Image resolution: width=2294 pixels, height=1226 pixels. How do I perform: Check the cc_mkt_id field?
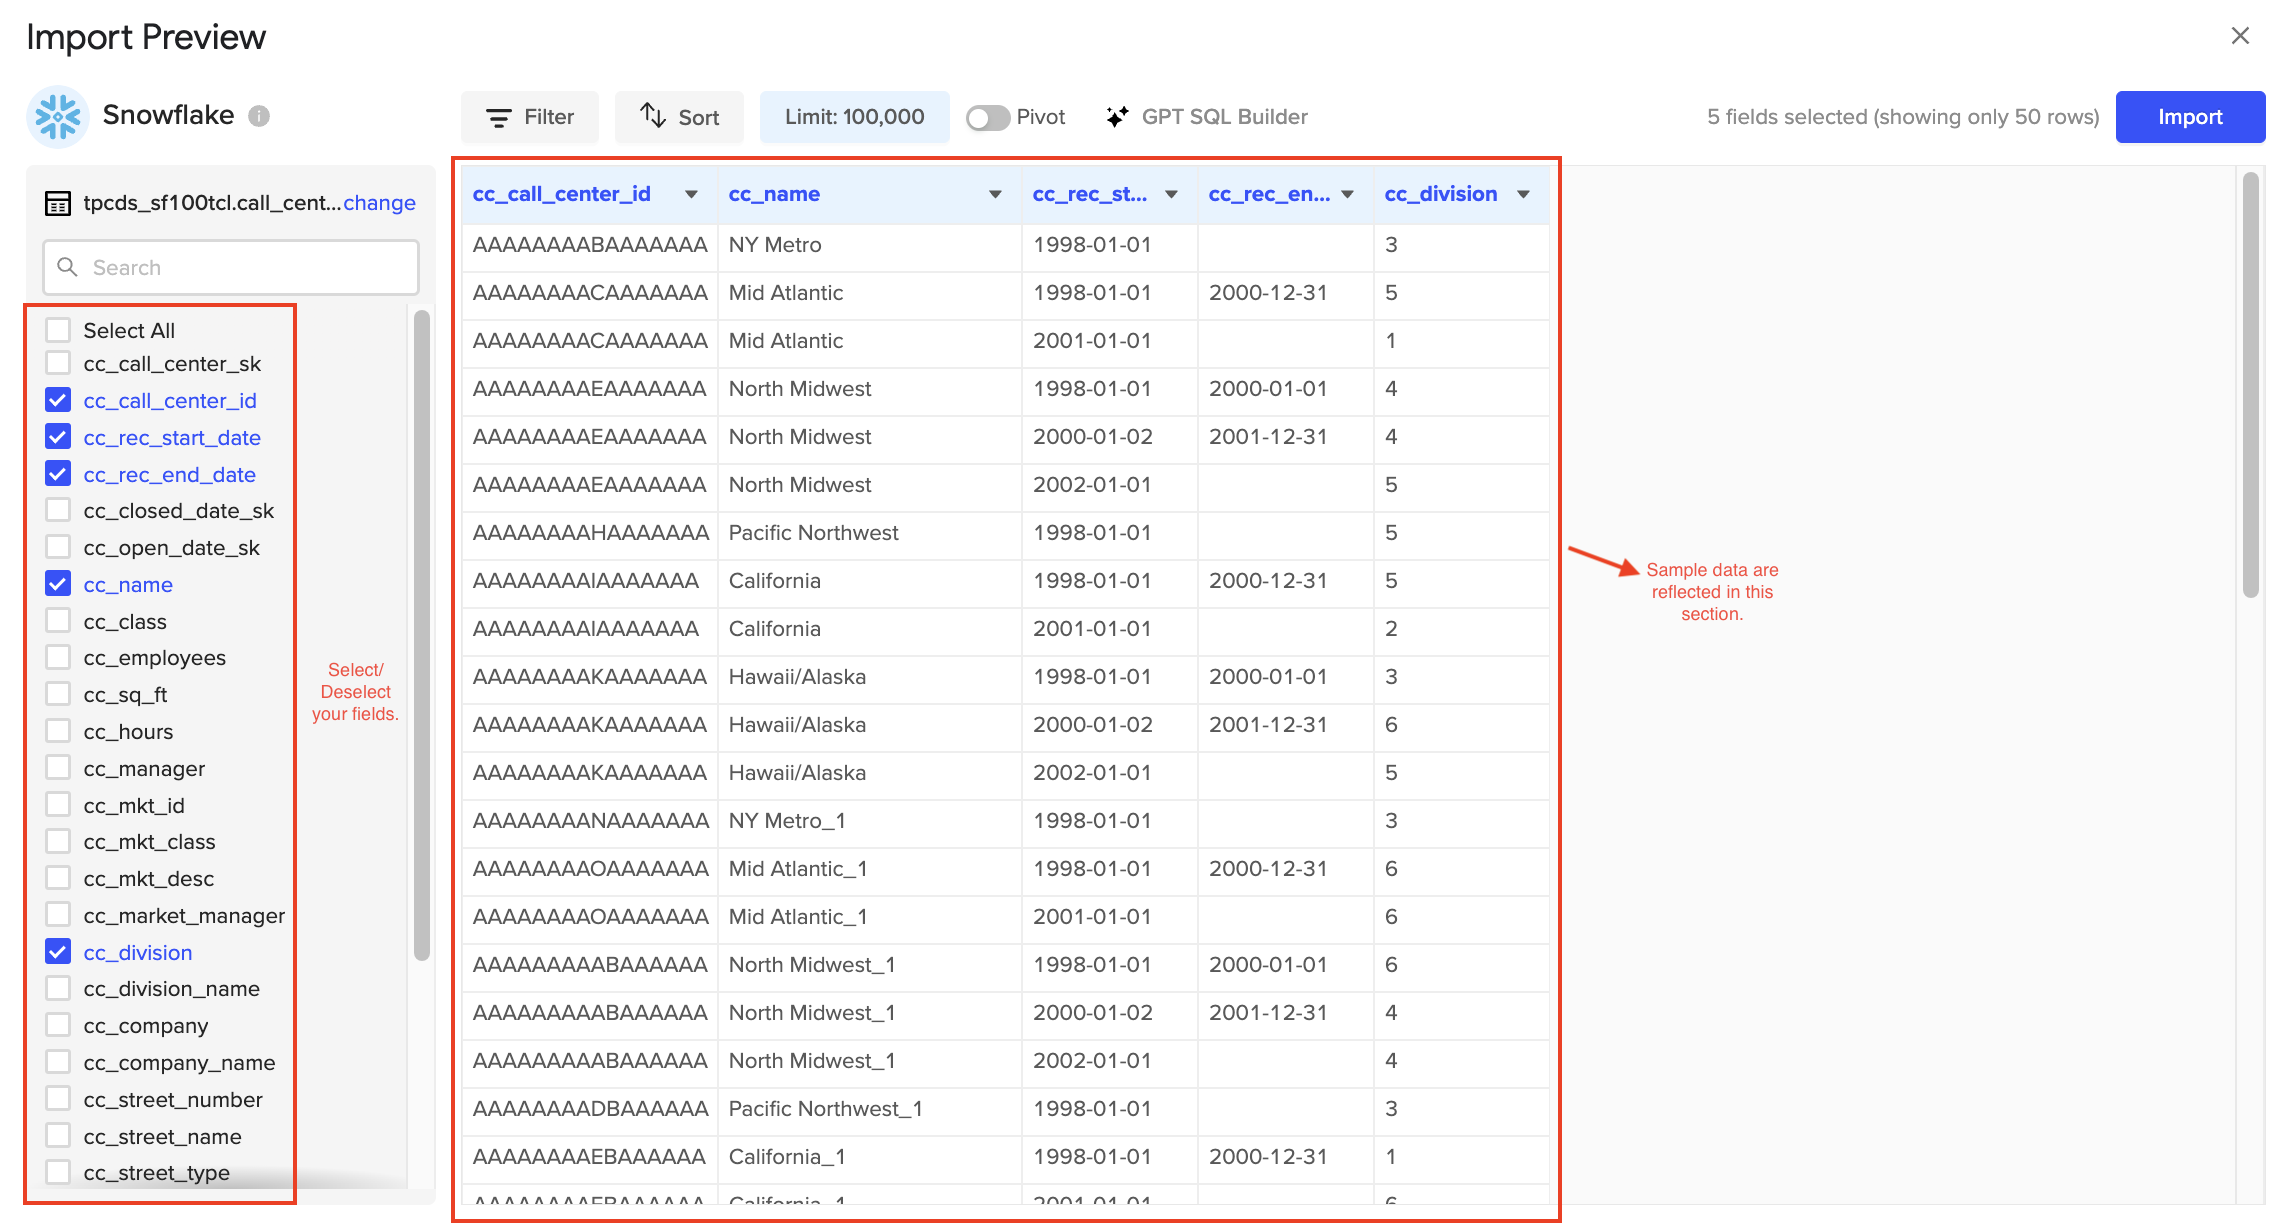[x=58, y=805]
